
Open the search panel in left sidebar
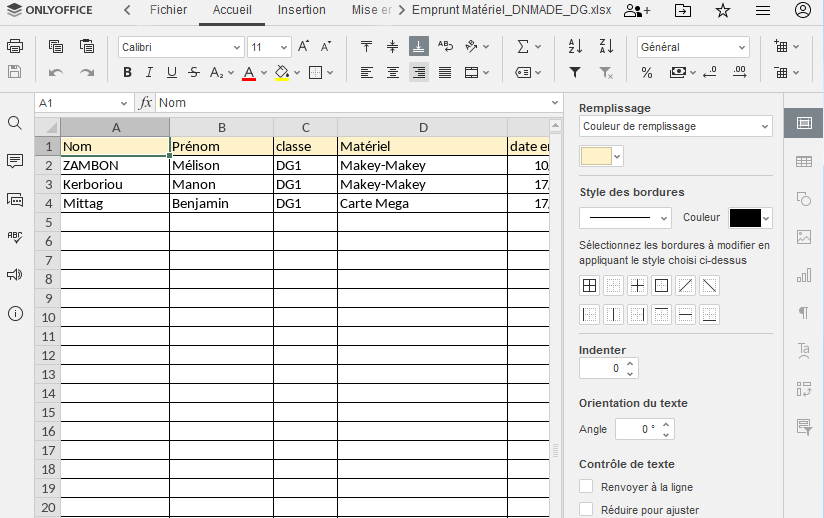pos(15,123)
